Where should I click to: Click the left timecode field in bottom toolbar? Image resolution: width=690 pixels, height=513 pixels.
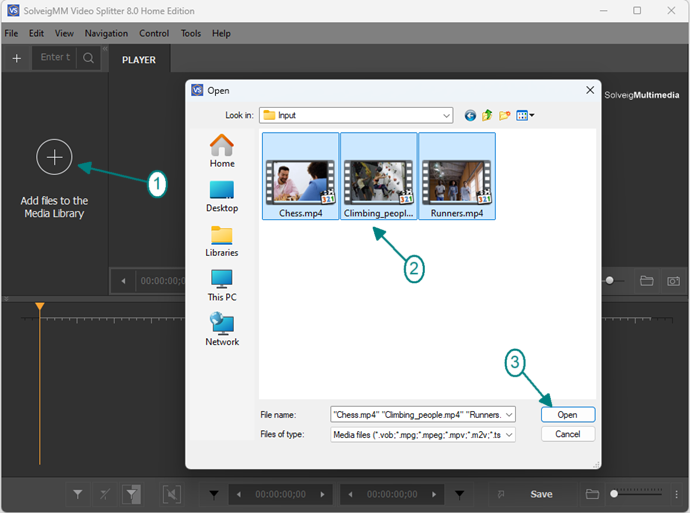[x=280, y=495]
